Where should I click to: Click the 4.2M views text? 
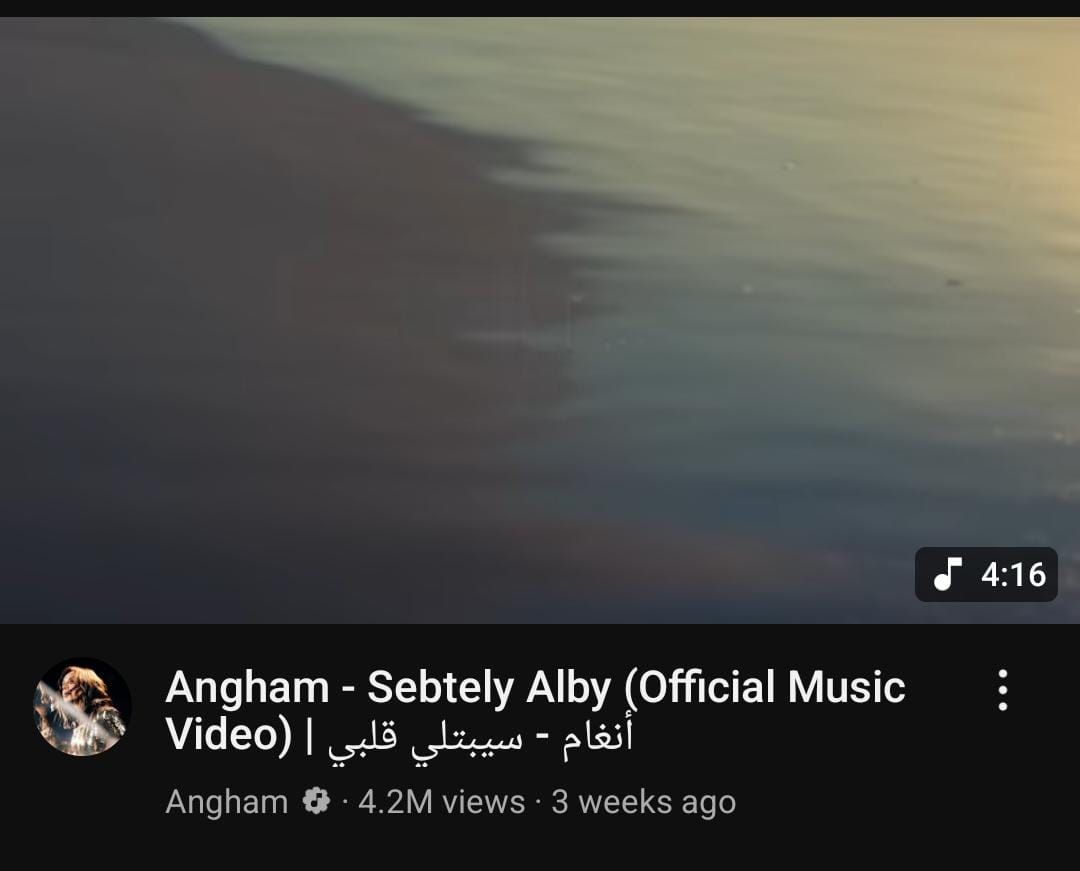442,802
